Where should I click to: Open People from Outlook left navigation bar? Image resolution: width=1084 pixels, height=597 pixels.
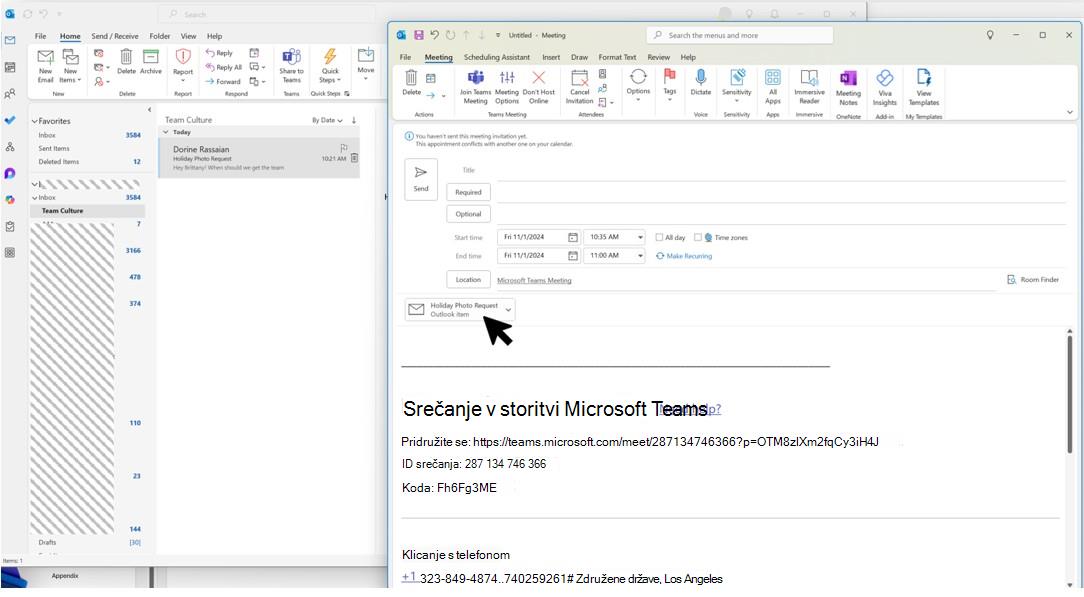(10, 93)
